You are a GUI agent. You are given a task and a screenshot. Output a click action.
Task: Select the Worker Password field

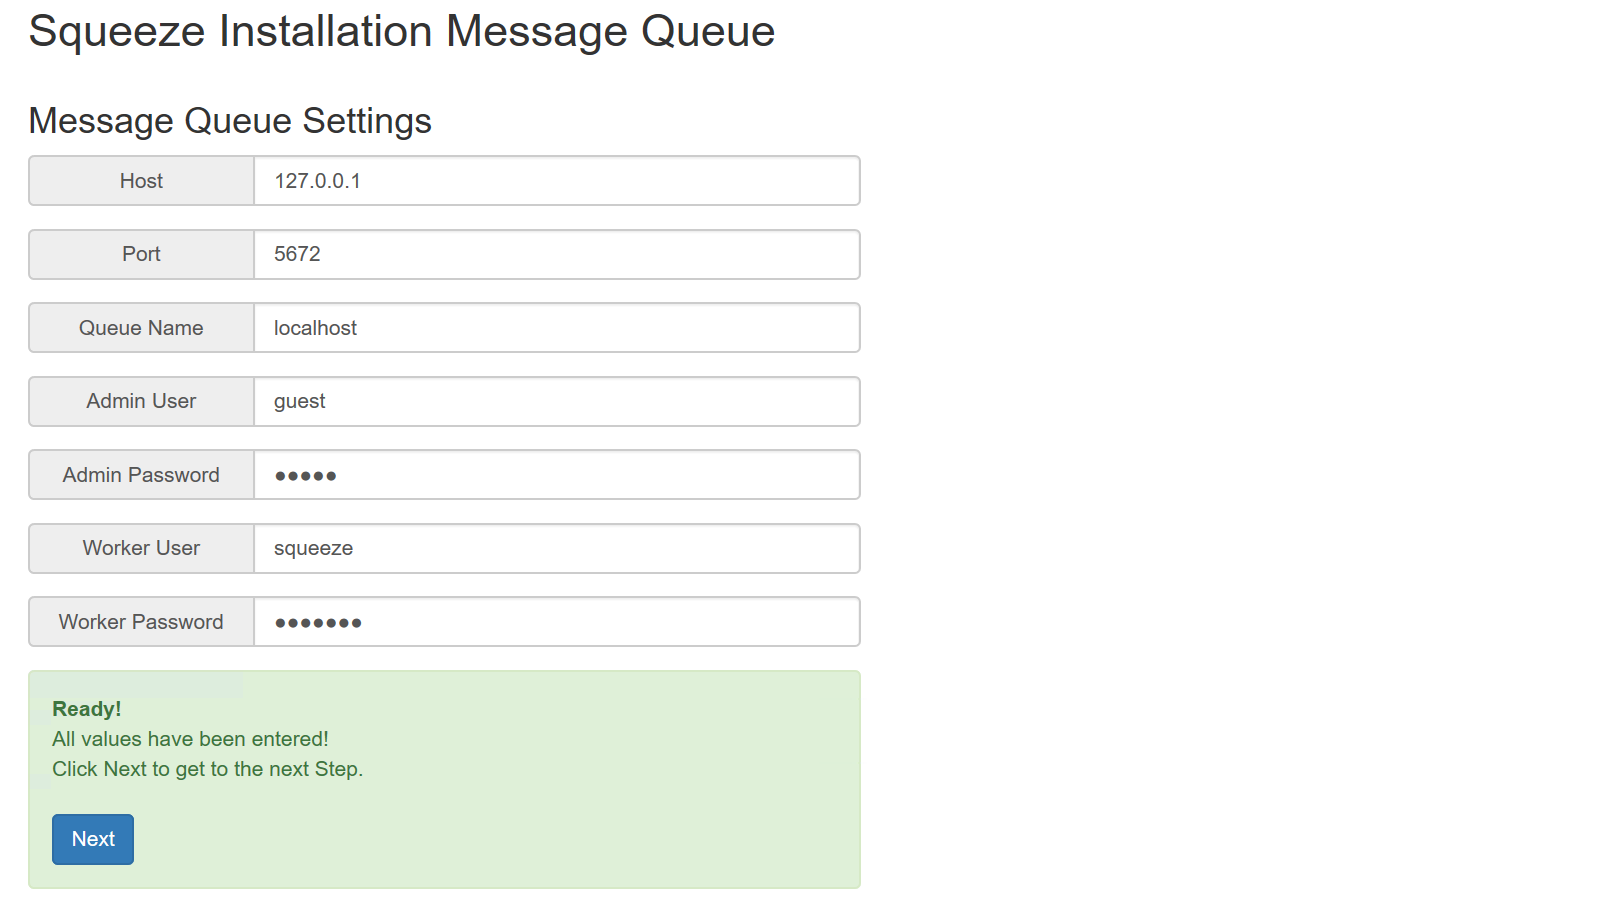[x=556, y=622]
